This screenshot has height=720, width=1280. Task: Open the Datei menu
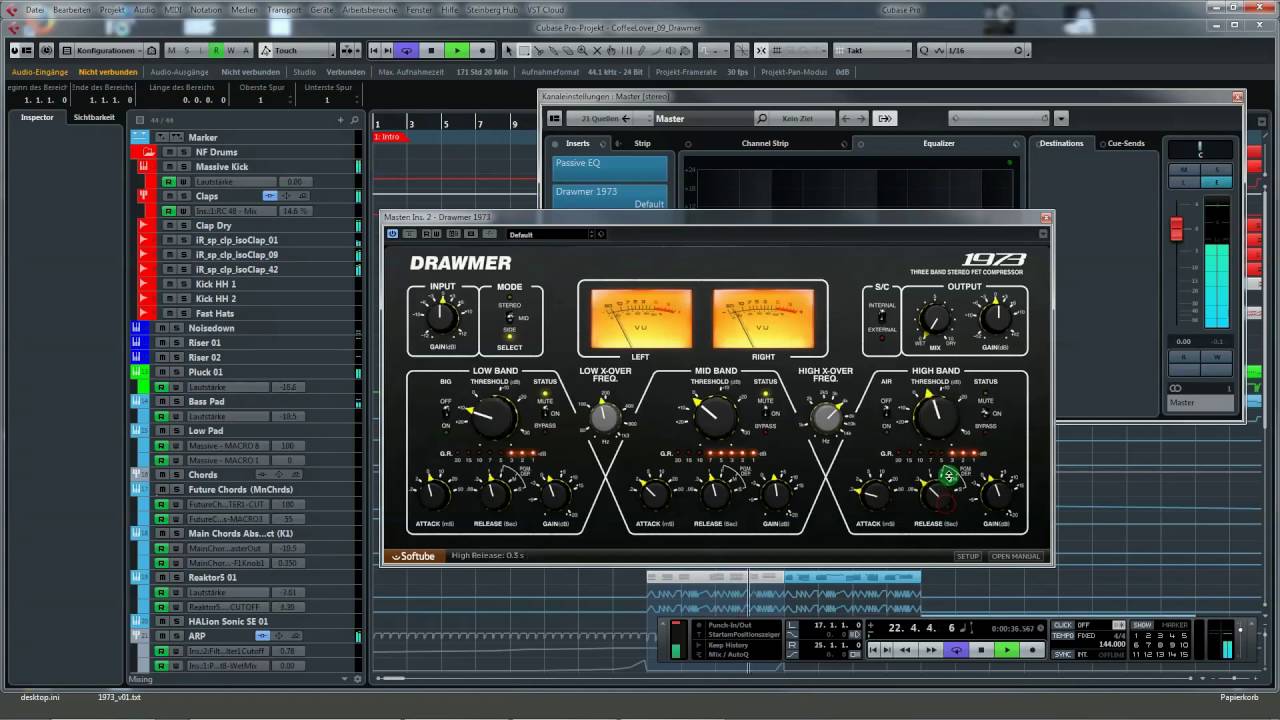coord(35,9)
